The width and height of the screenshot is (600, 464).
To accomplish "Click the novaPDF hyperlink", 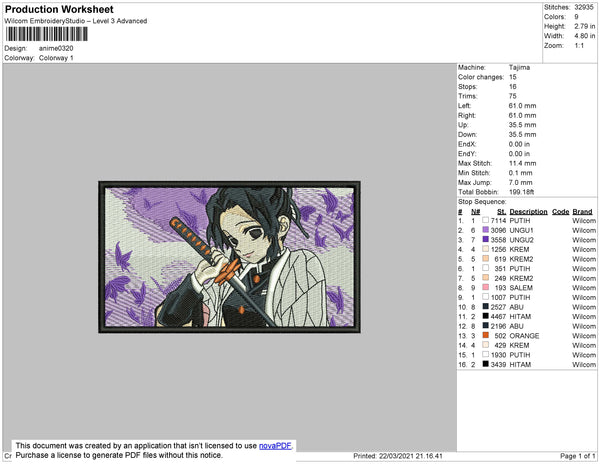I will 275,446.
